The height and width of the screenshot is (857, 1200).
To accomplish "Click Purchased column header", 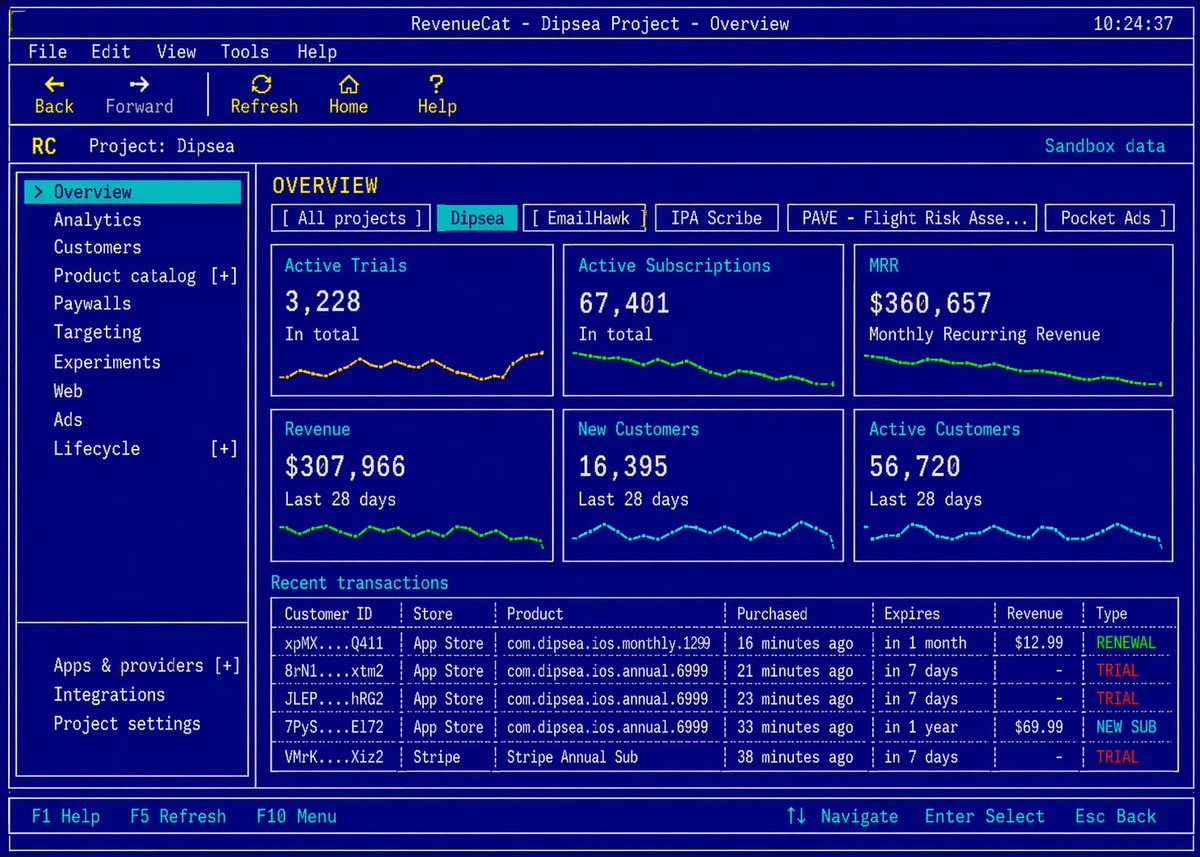I will [x=772, y=614].
